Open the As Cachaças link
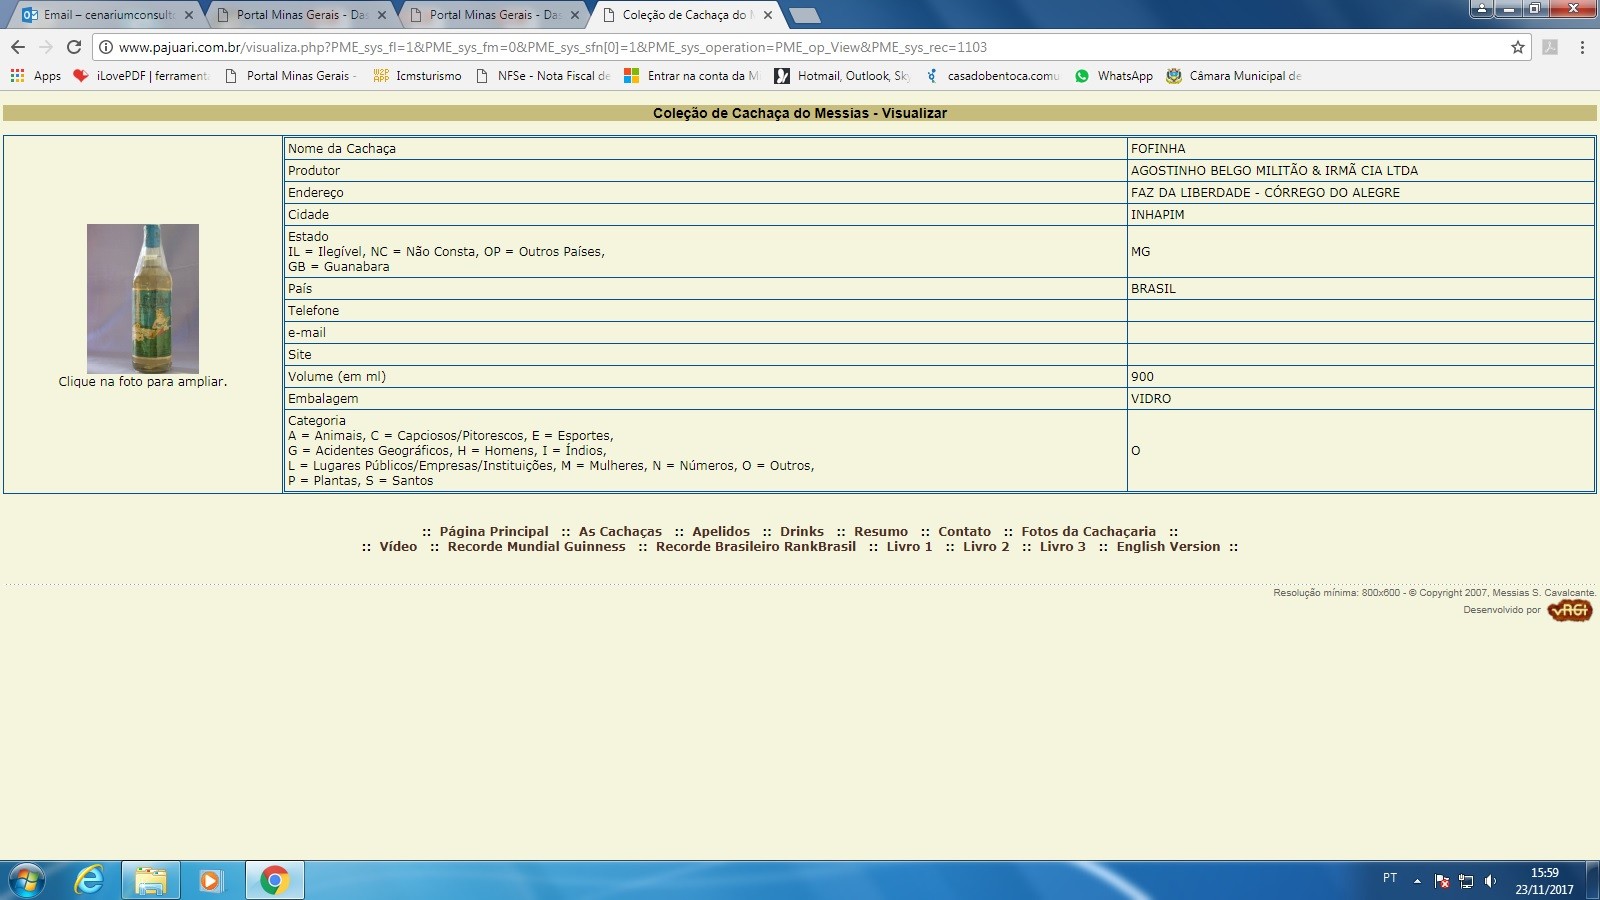 click(x=620, y=532)
